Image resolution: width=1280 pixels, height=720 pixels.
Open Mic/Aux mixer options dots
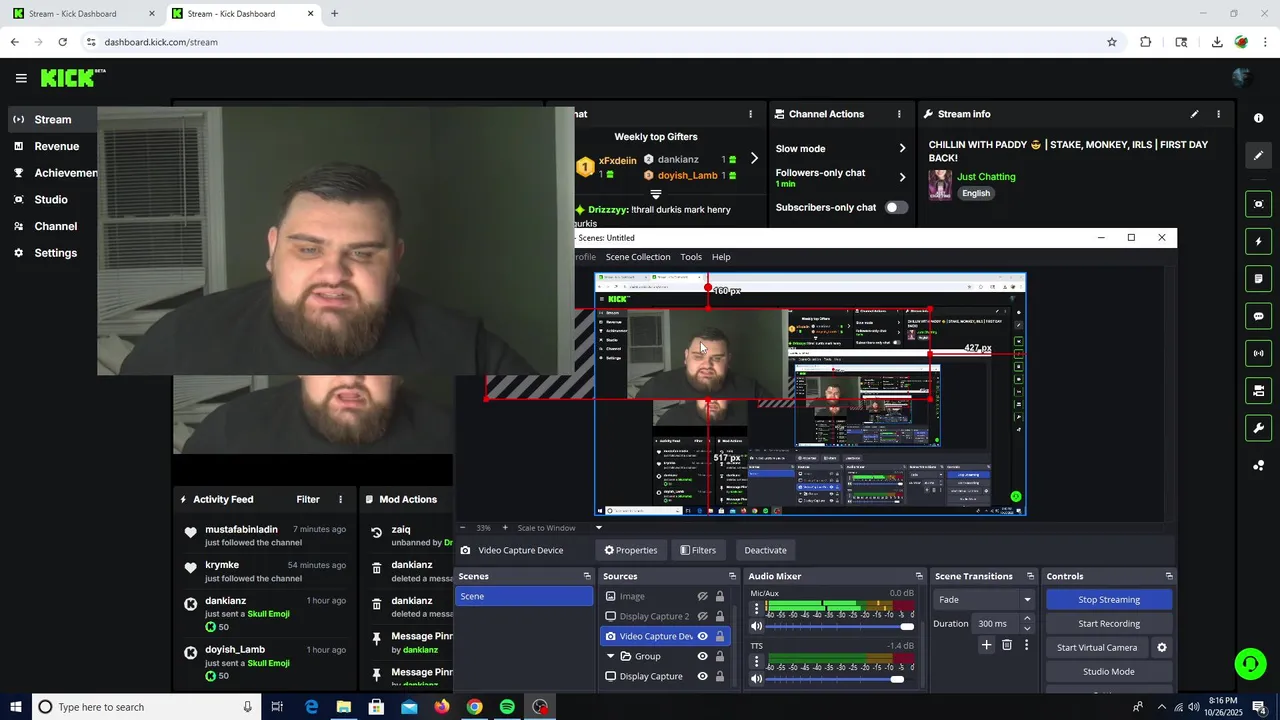click(756, 608)
